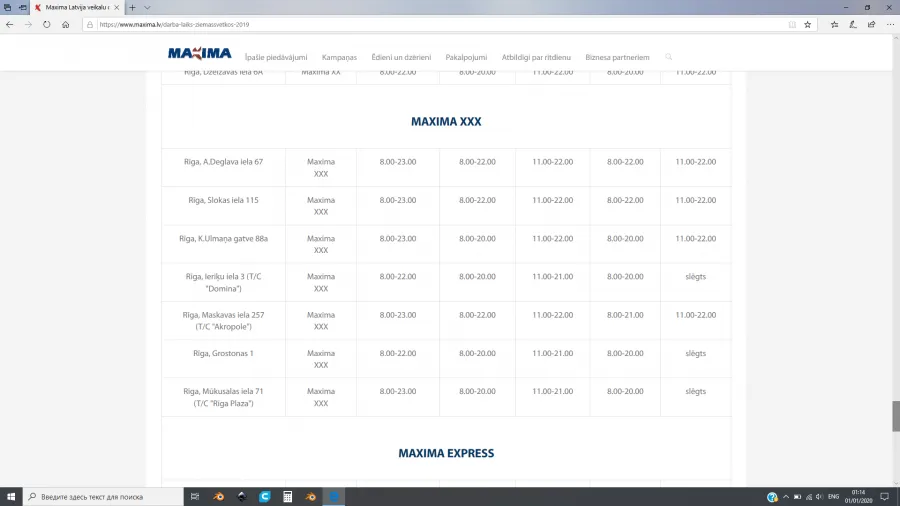Select the Maskavas iela 257 Akropole cell
This screenshot has height=506, width=900.
223,321
